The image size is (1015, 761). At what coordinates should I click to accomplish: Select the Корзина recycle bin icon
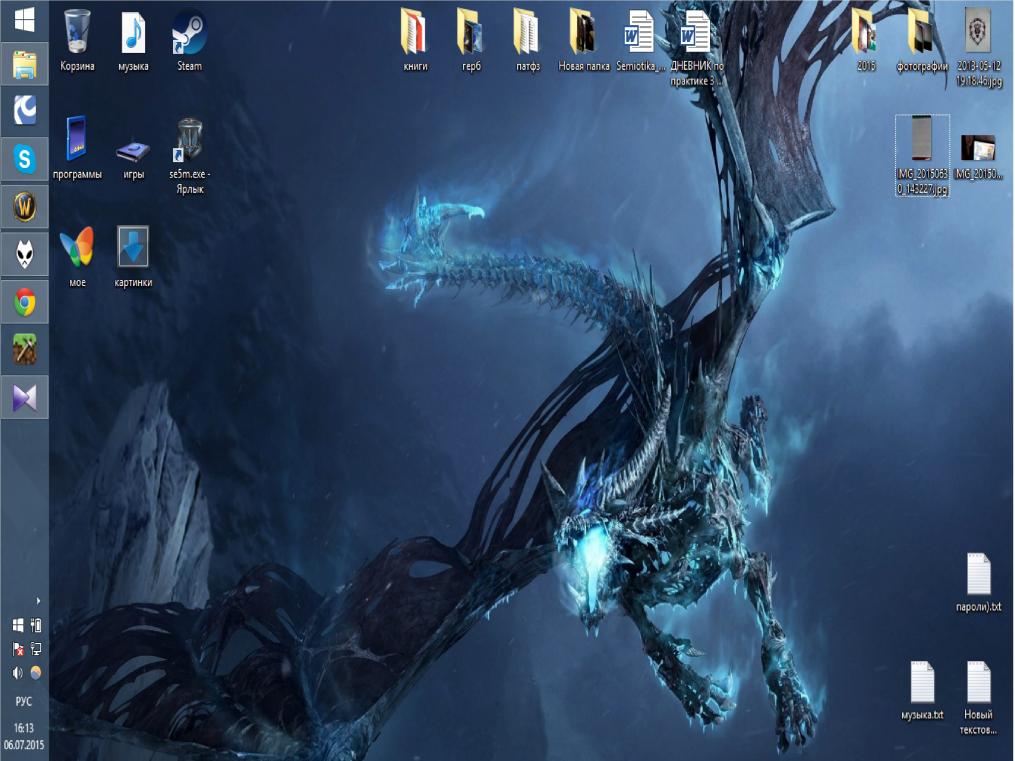click(x=77, y=38)
